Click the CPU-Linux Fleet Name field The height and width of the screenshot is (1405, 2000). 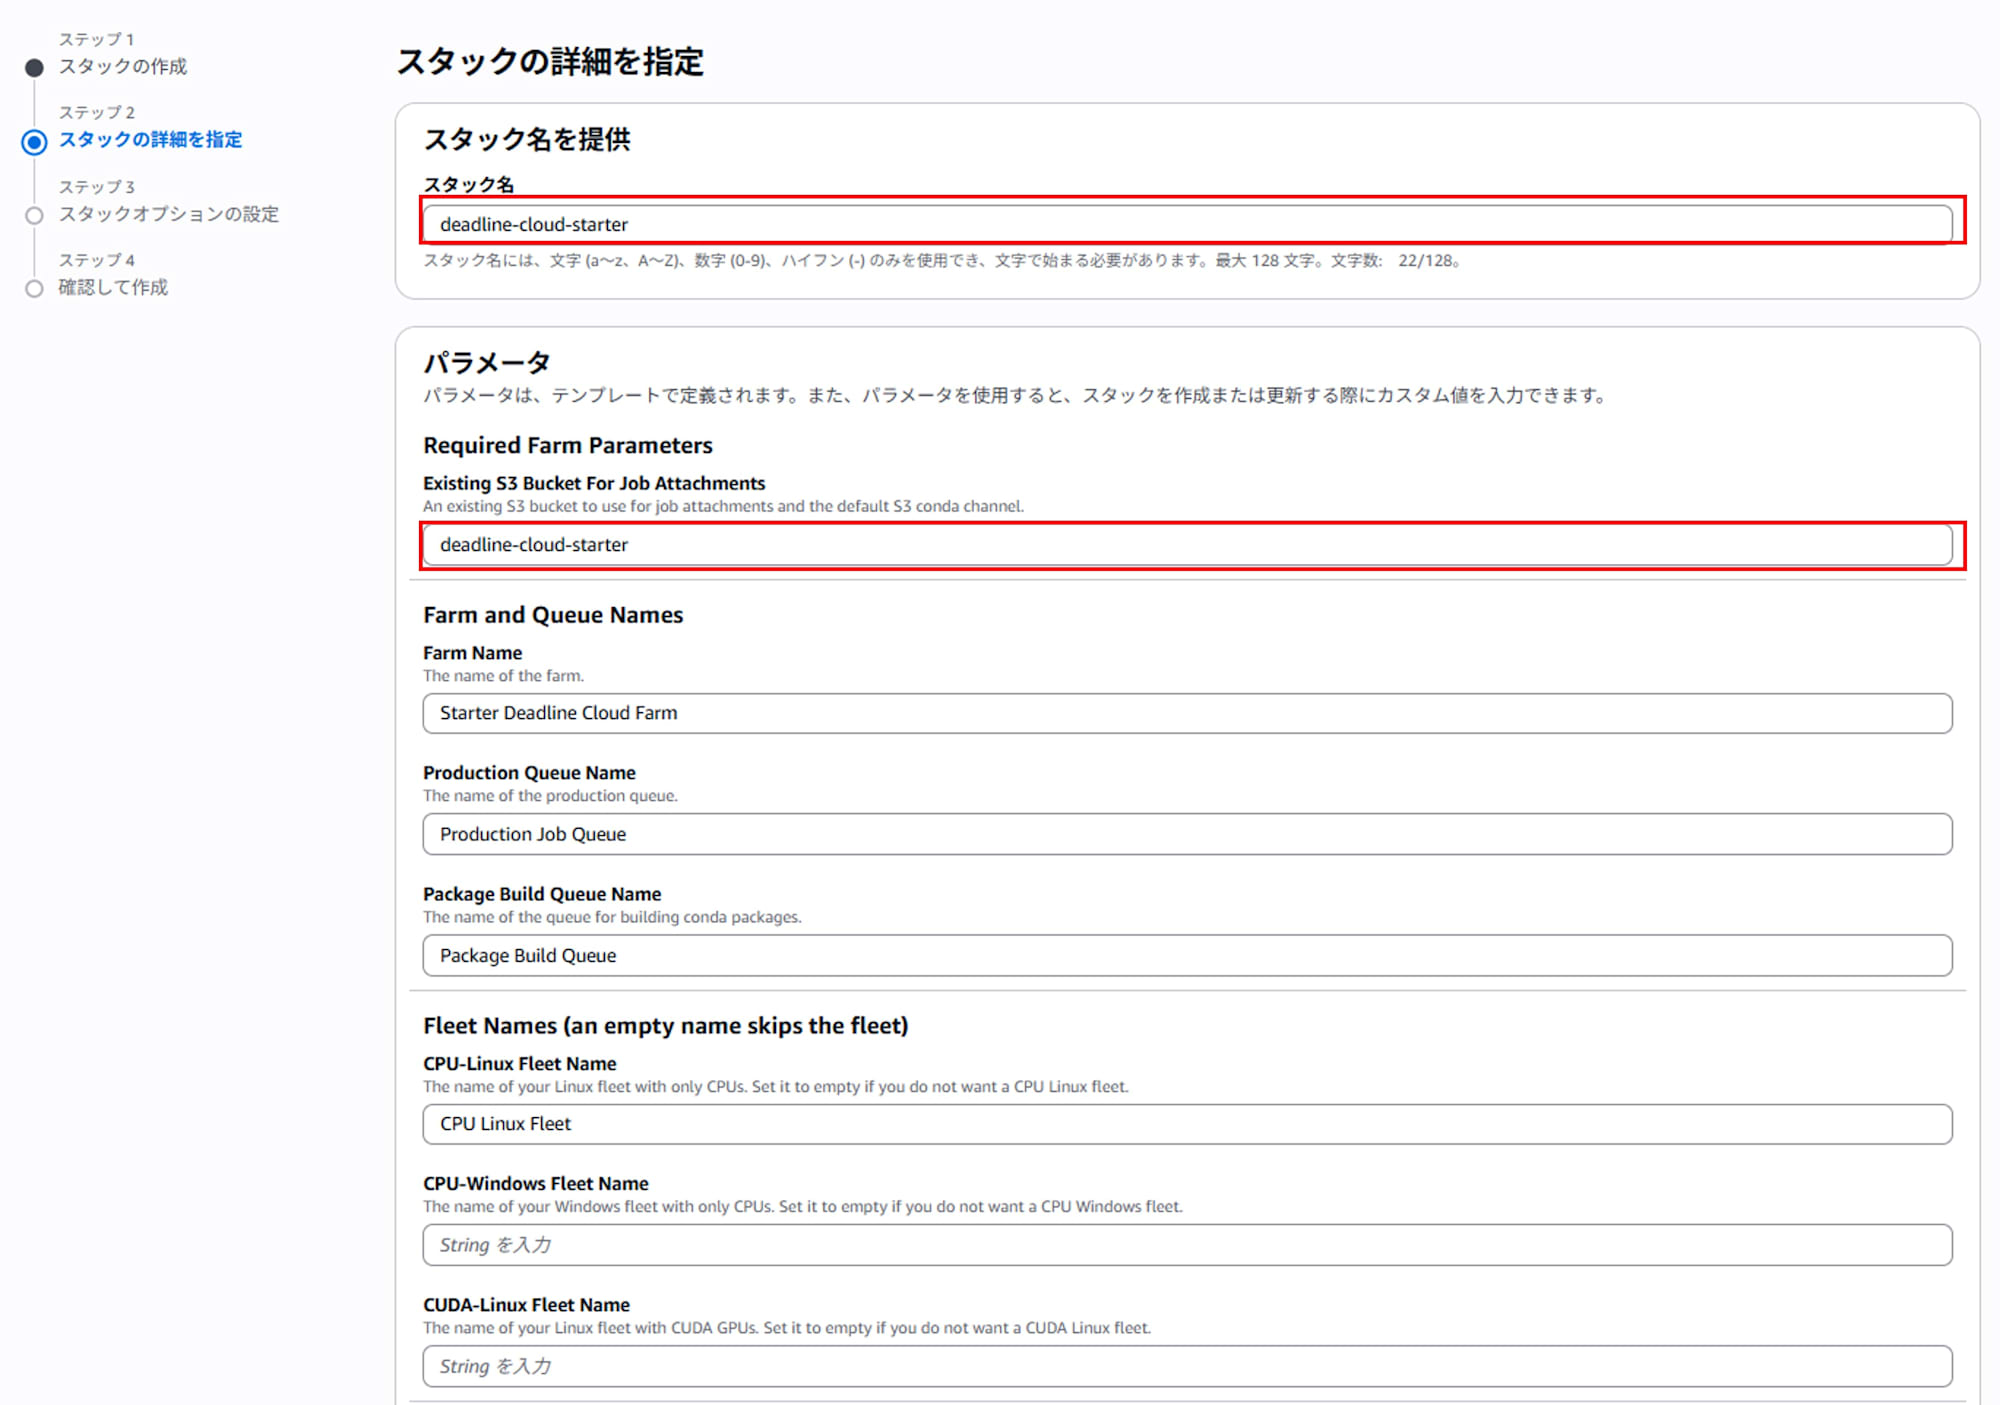(x=1187, y=1124)
